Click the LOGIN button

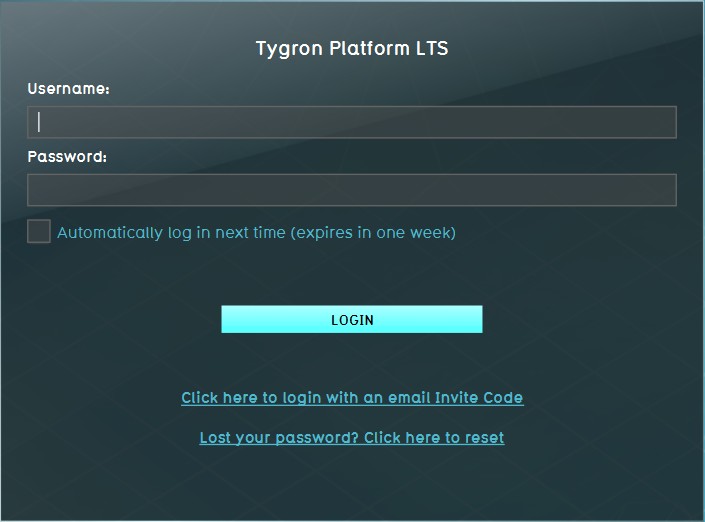(352, 319)
